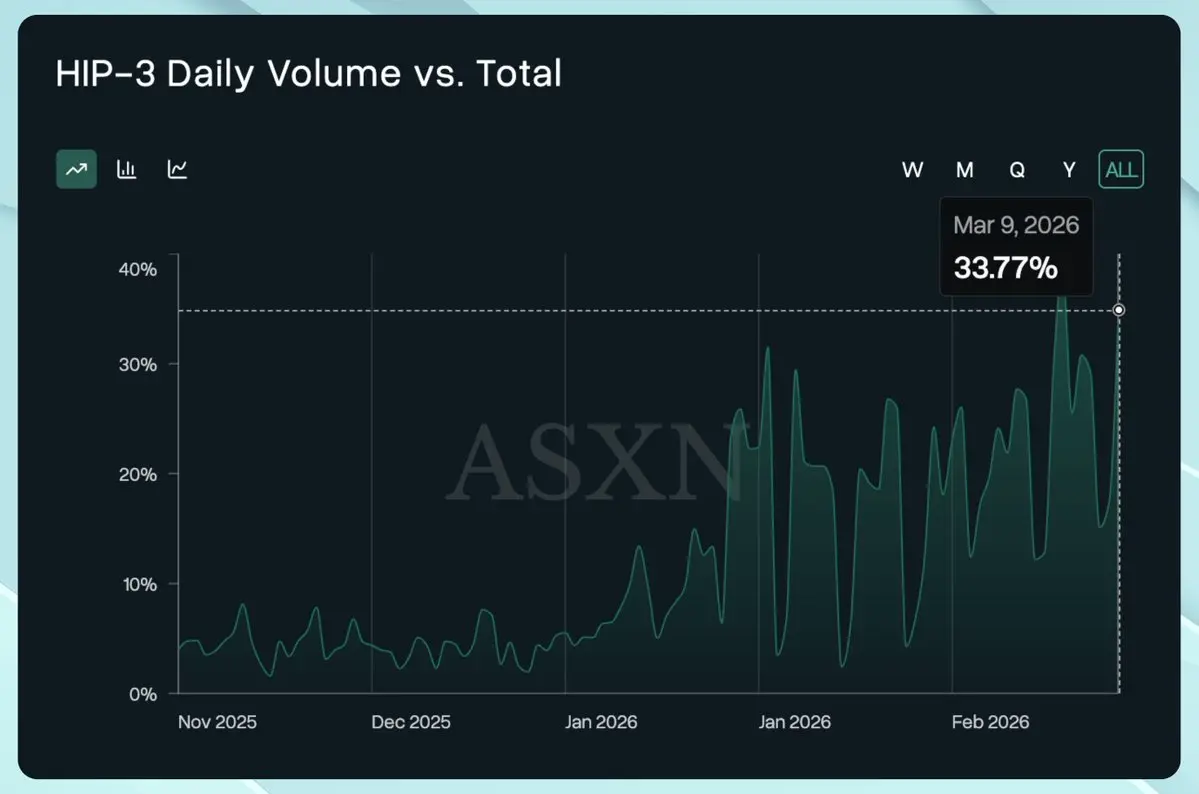
Task: Switch to the line graph axes icon
Action: 177,169
